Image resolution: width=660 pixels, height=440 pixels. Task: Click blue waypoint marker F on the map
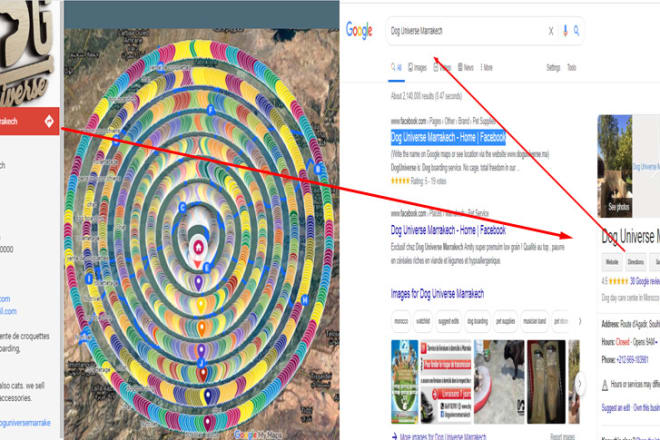point(211,110)
